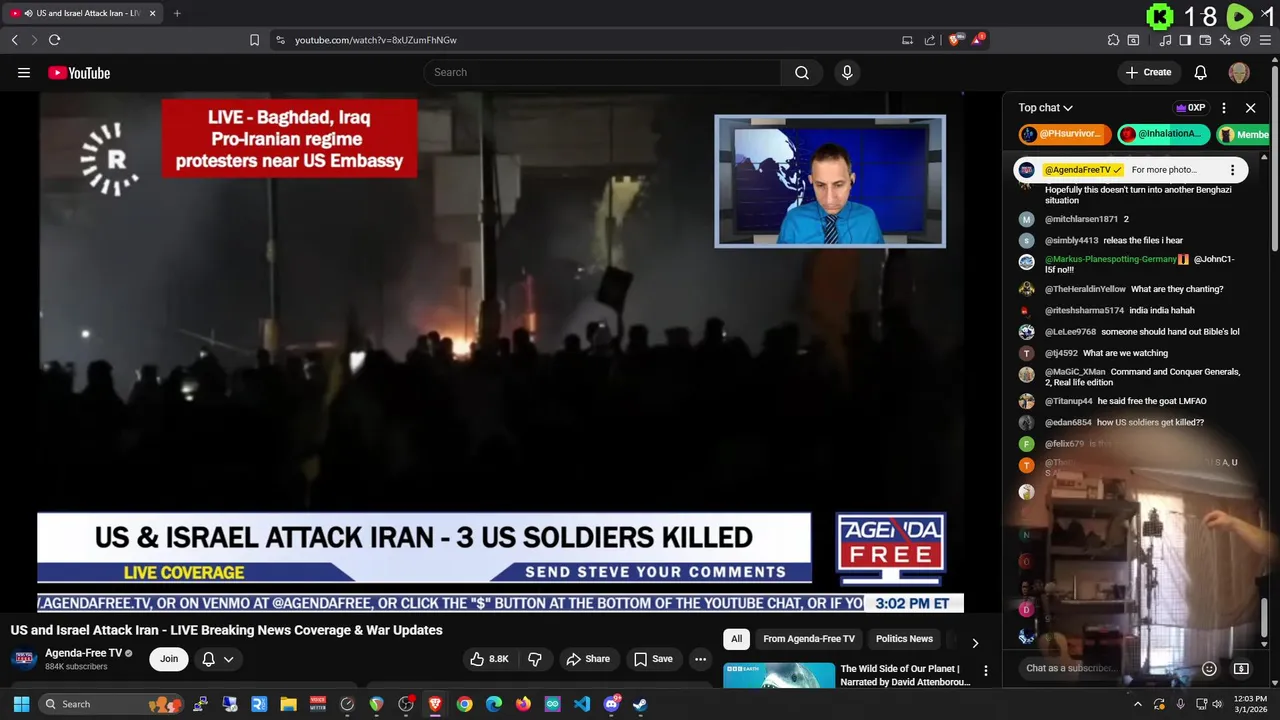Open the YouTube guide hamburger menu
1280x720 pixels.
pyautogui.click(x=24, y=72)
